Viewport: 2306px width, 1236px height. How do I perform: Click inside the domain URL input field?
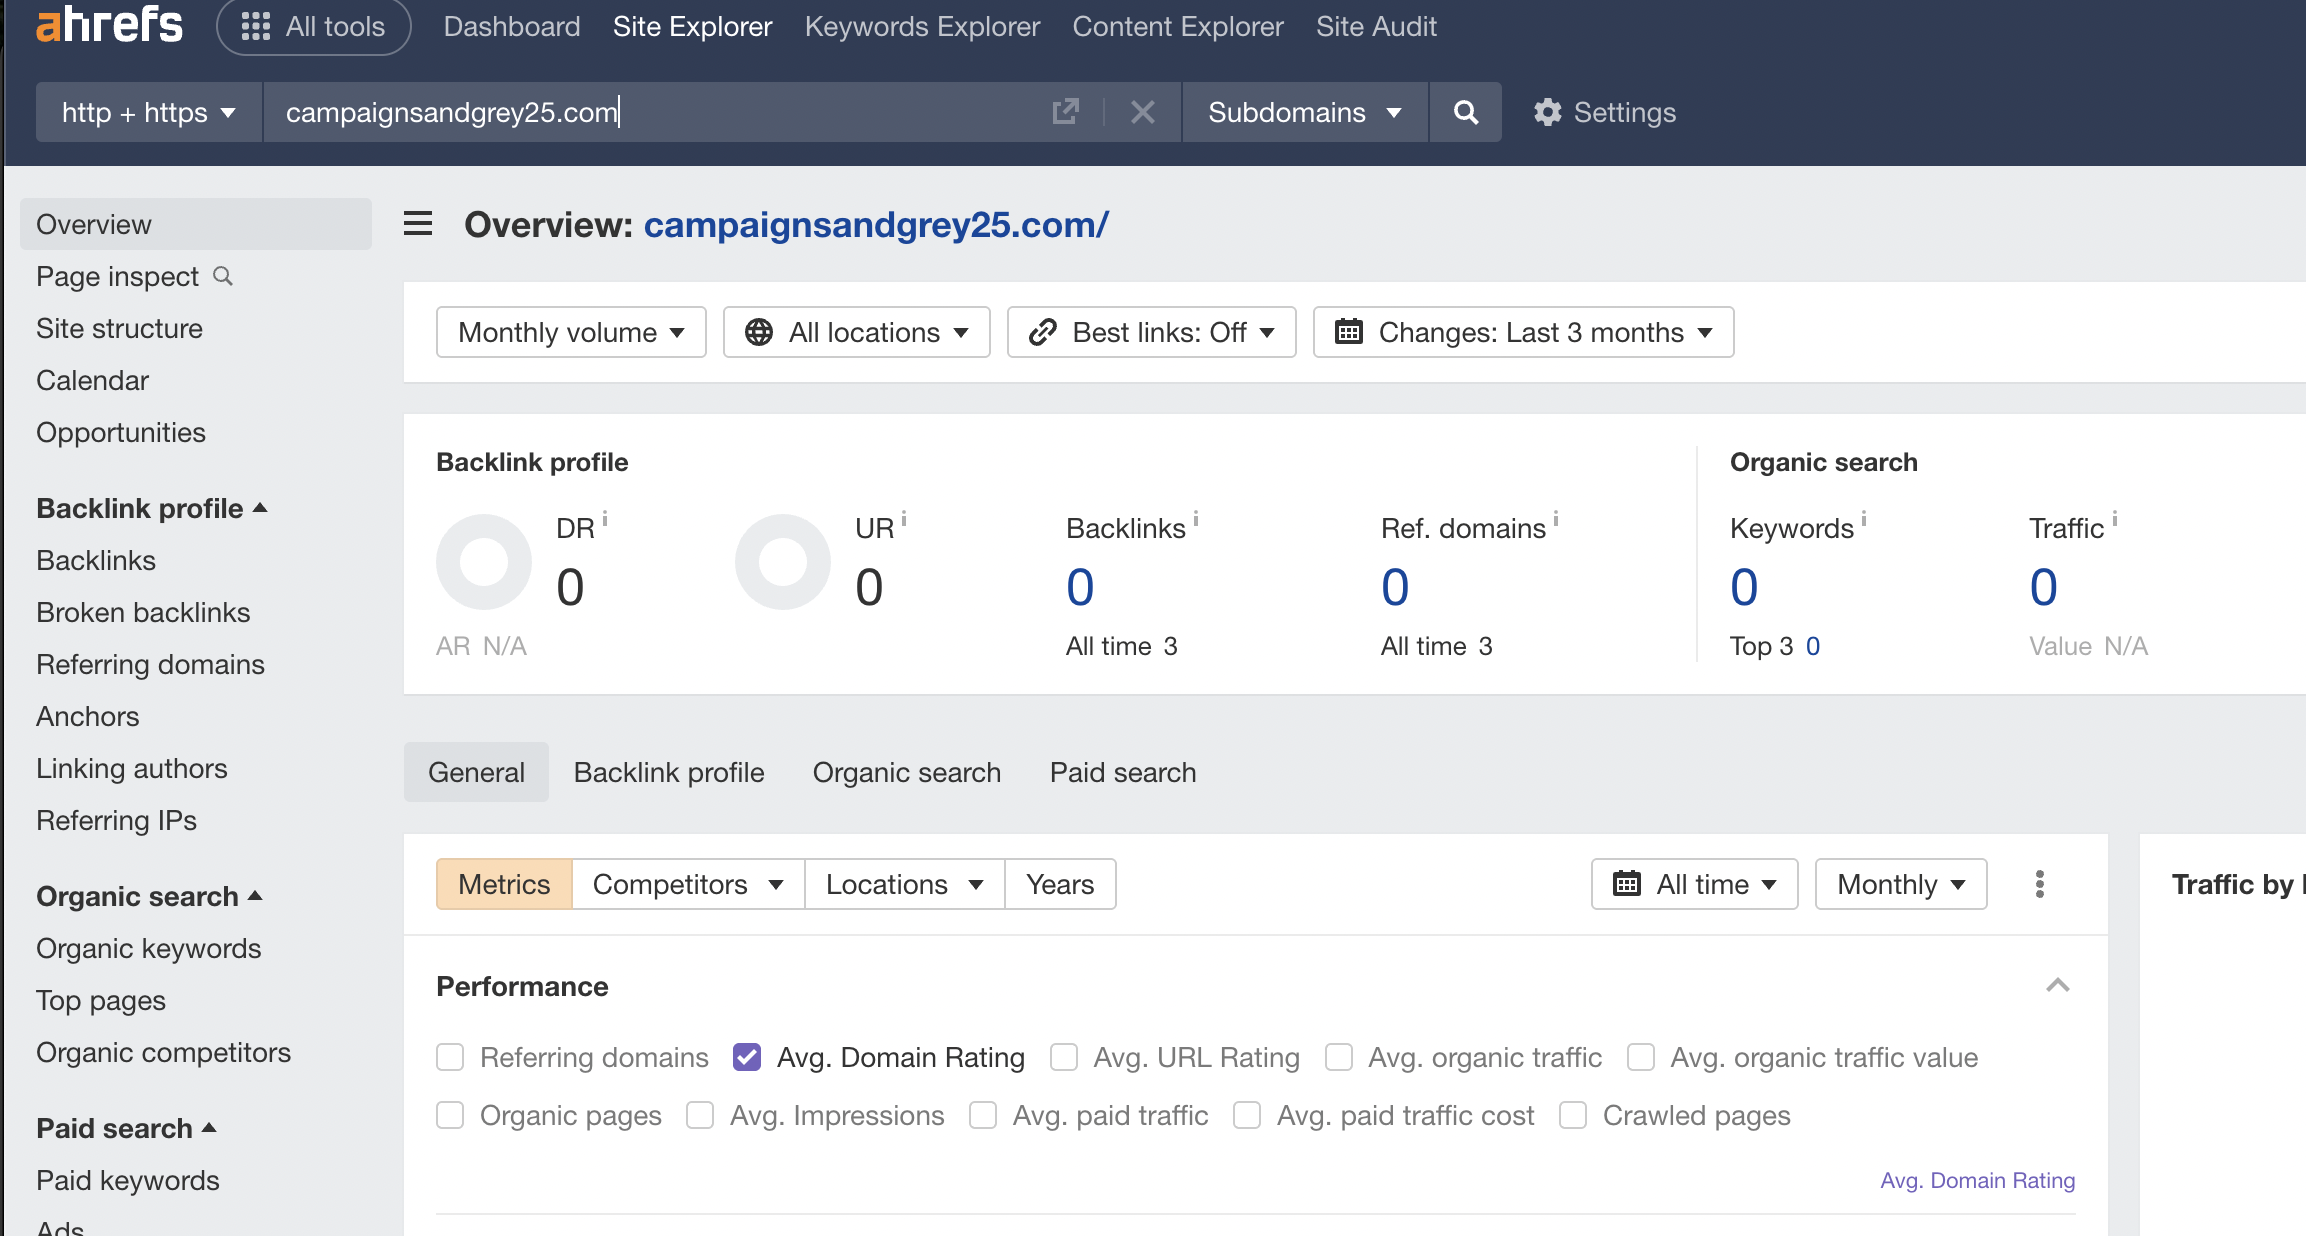[650, 112]
